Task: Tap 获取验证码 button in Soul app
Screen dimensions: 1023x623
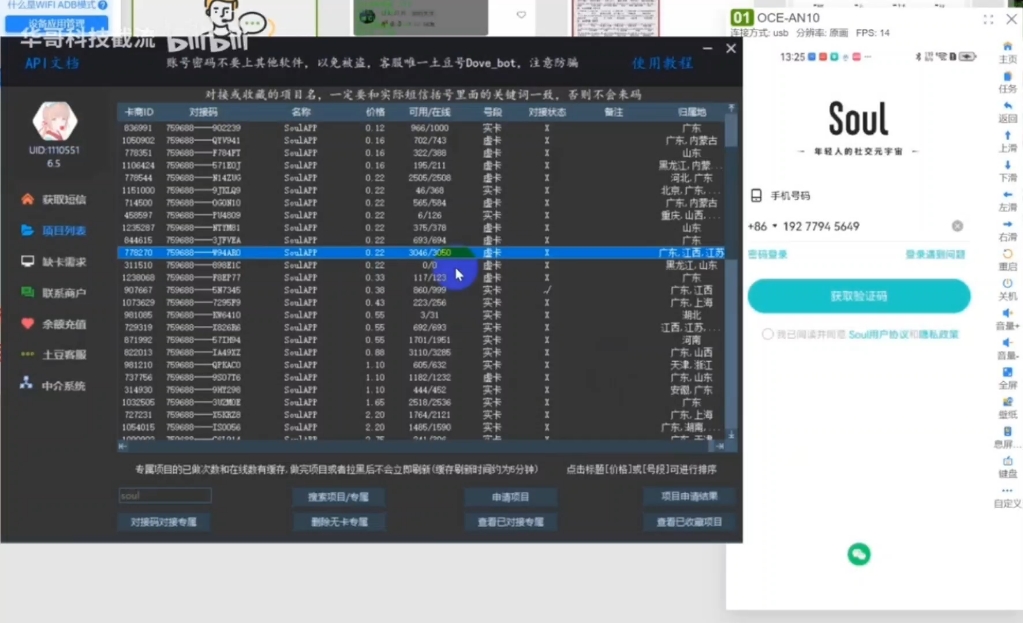Action: click(859, 296)
